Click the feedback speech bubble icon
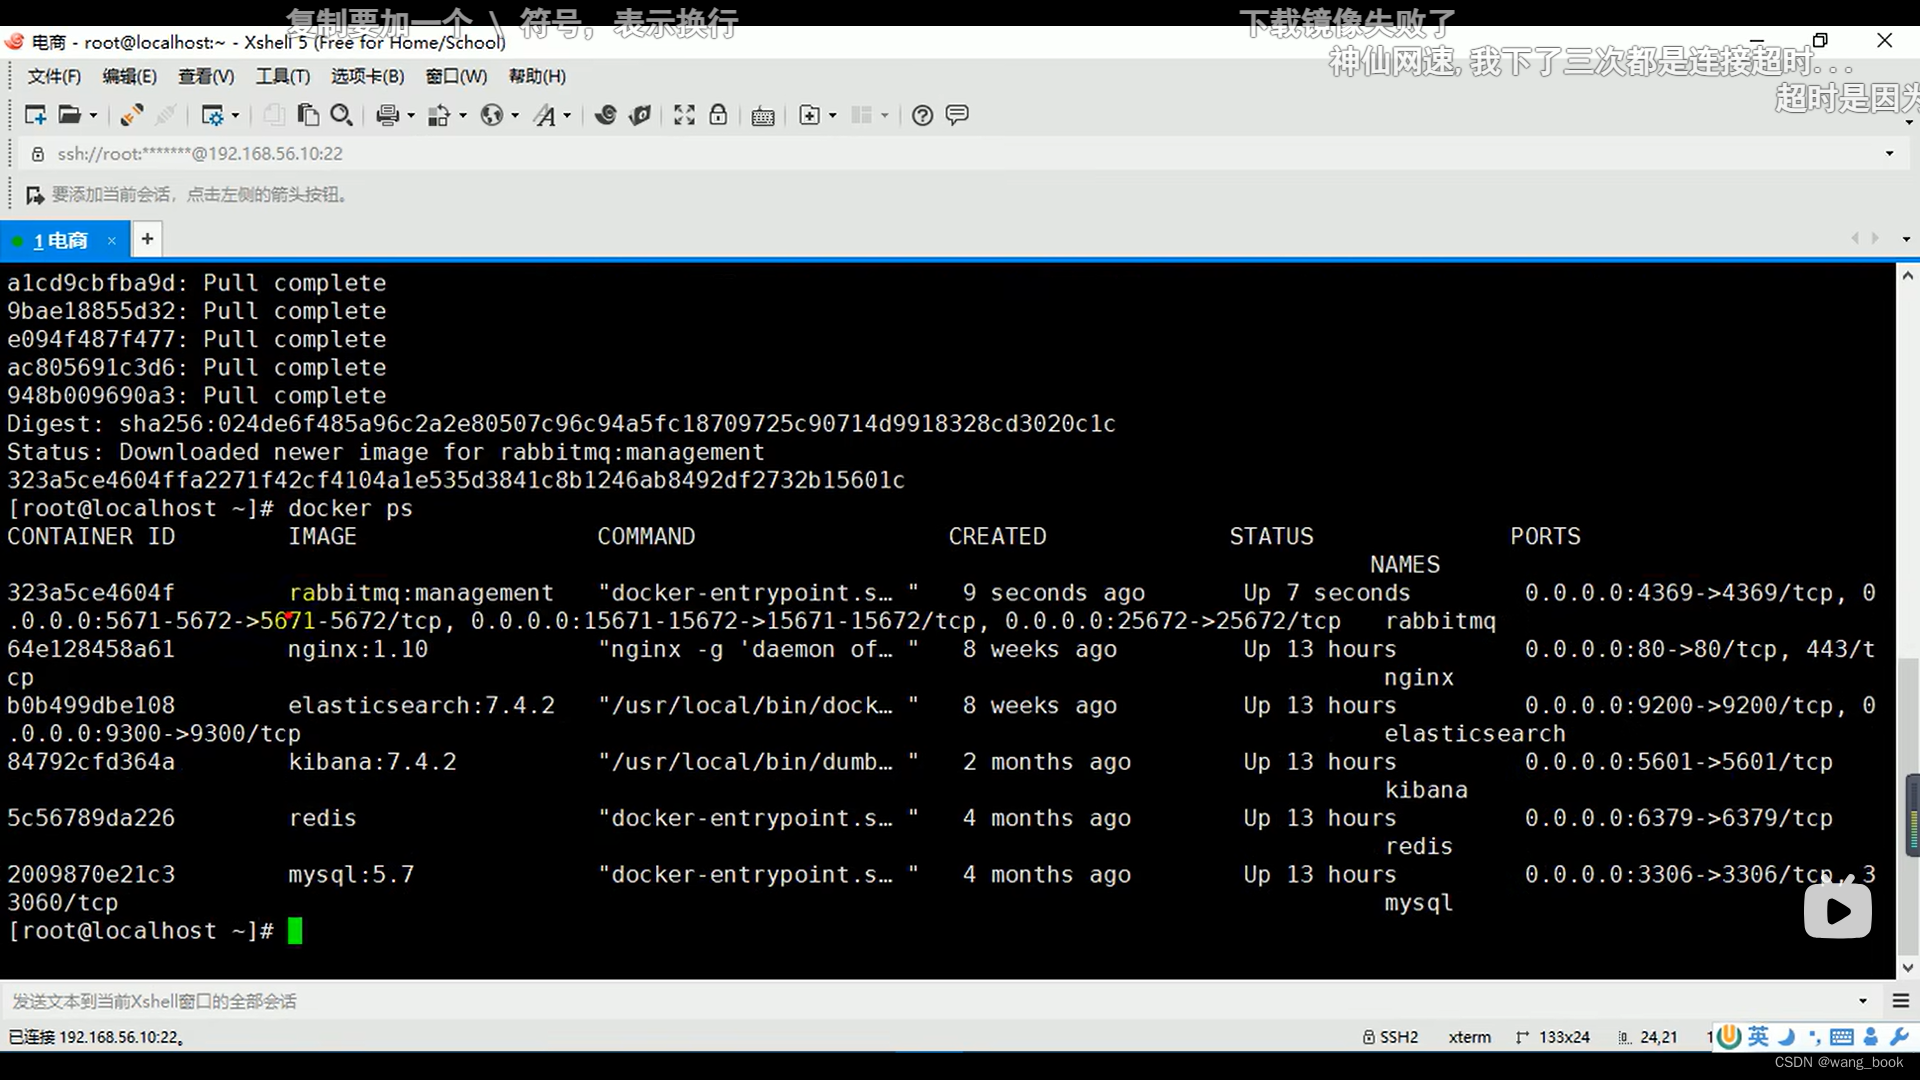1920x1080 pixels. pos(957,115)
